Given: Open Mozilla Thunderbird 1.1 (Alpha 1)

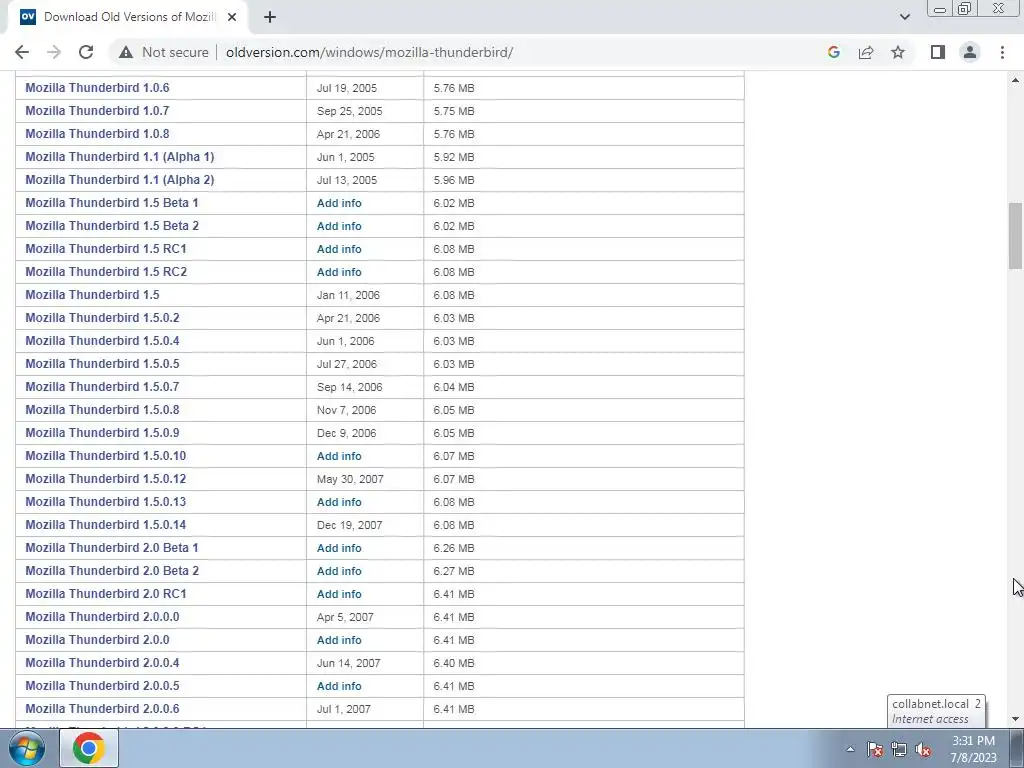Looking at the screenshot, I should [x=120, y=157].
